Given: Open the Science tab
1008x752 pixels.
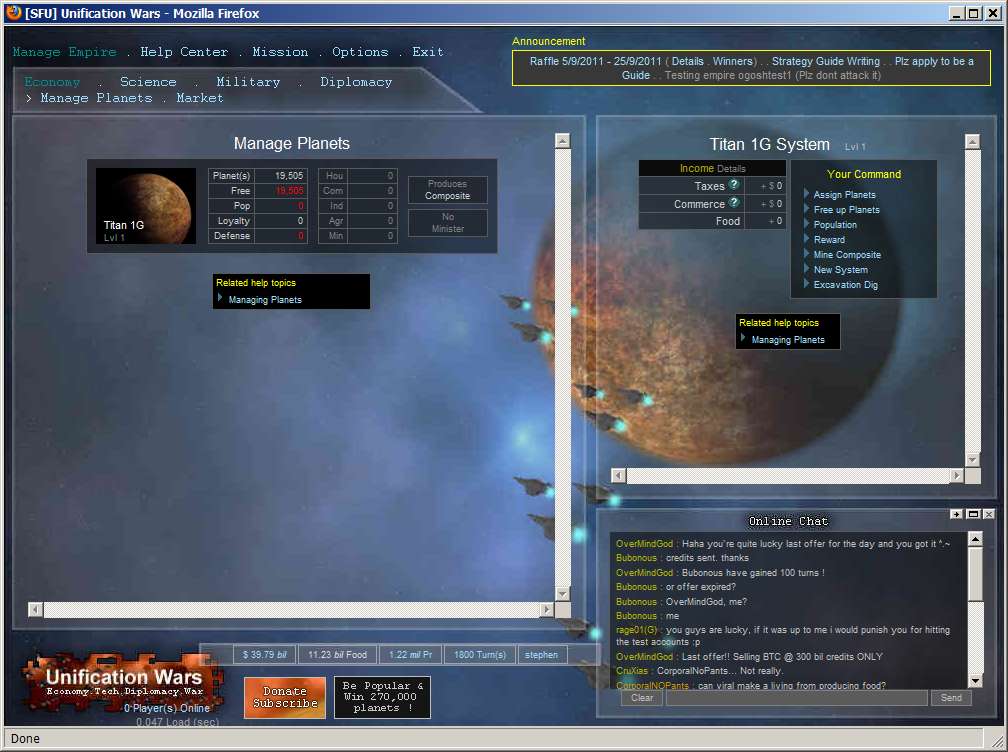Looking at the screenshot, I should click(x=148, y=82).
